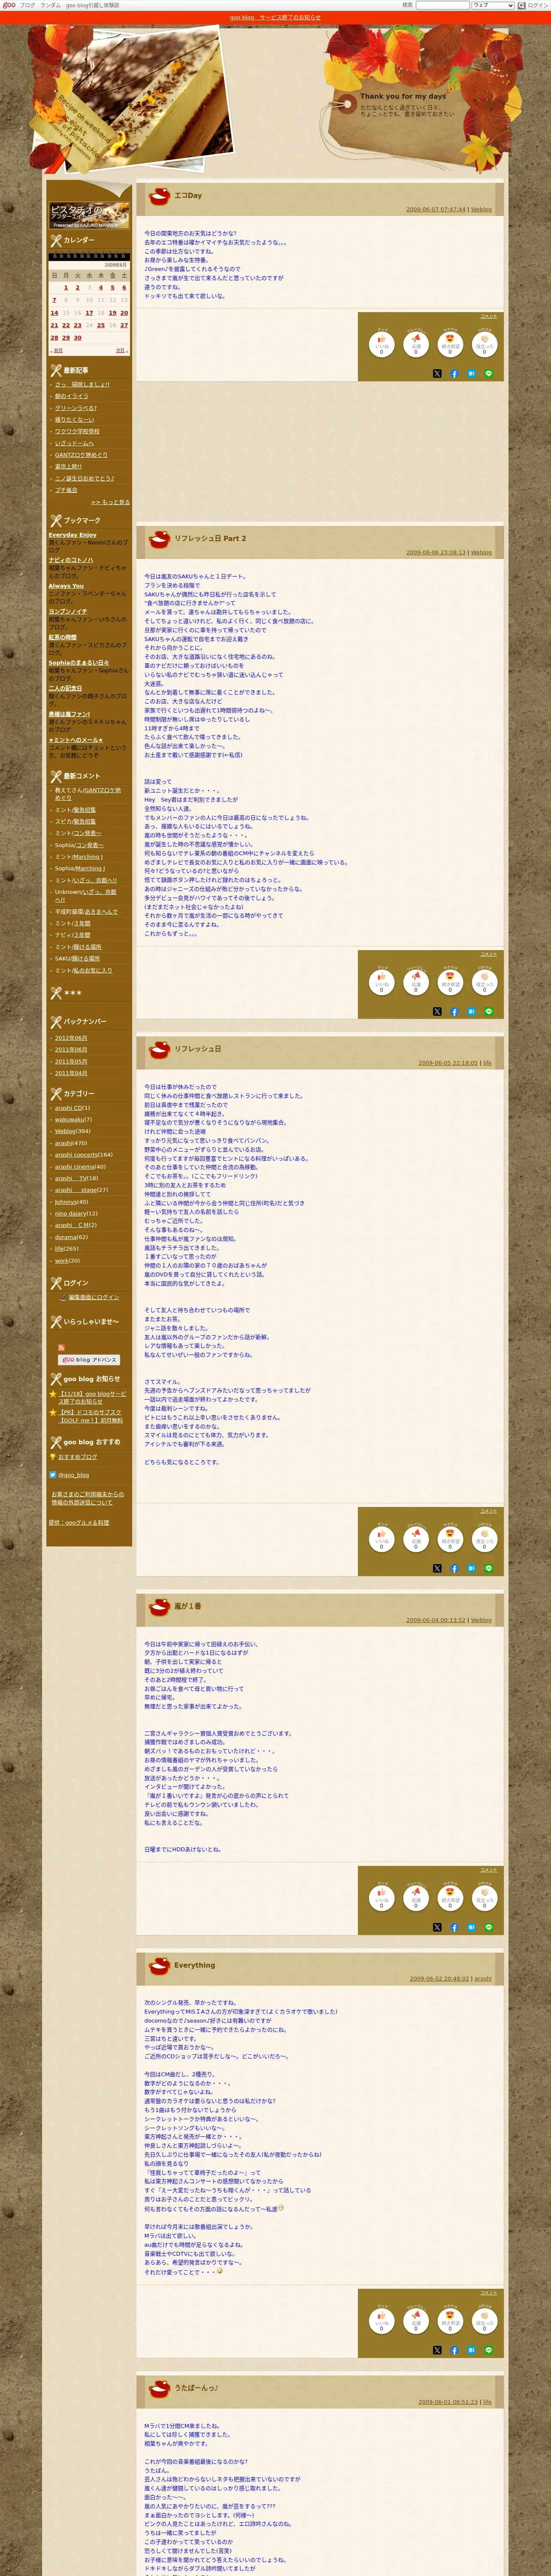
Task: Click 応援 reaction under リフレッシュ日 Part 2
Action: tap(416, 982)
